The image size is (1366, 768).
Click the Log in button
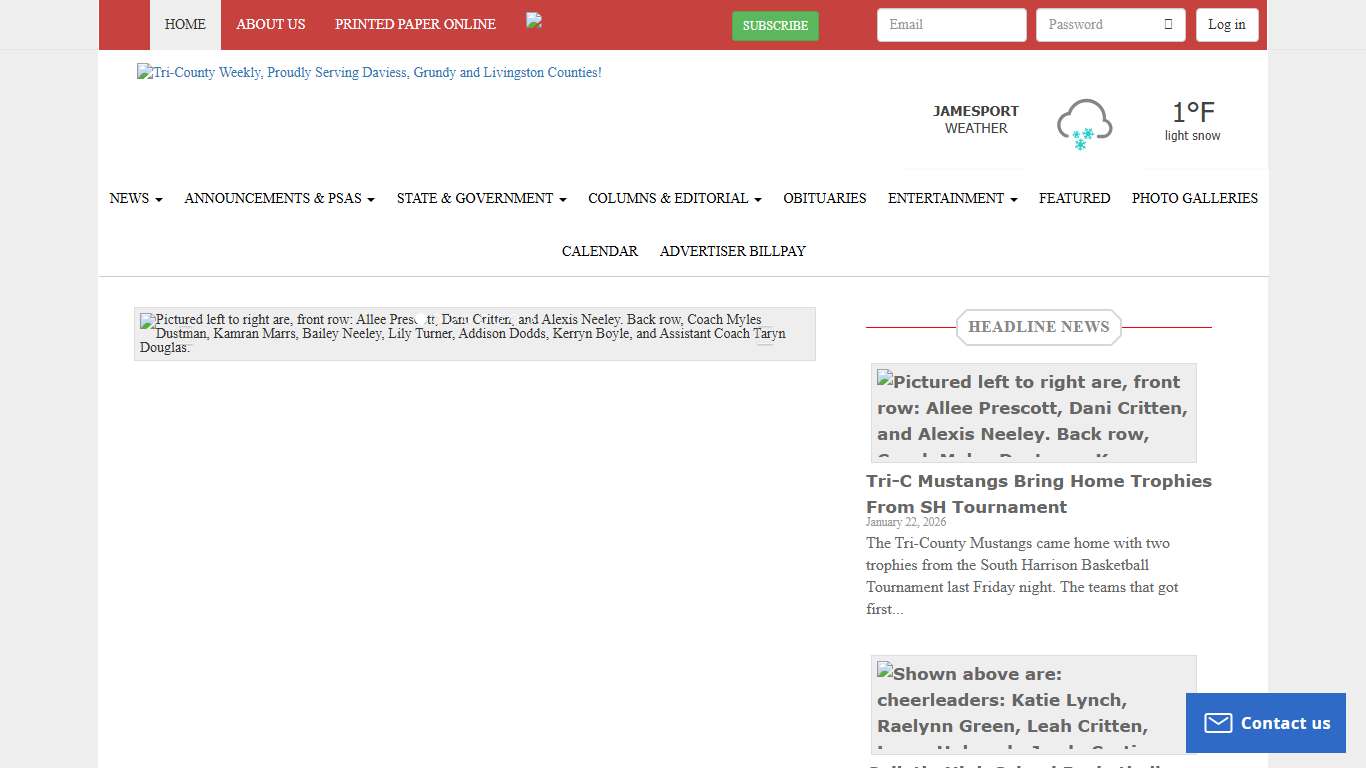(x=1226, y=25)
